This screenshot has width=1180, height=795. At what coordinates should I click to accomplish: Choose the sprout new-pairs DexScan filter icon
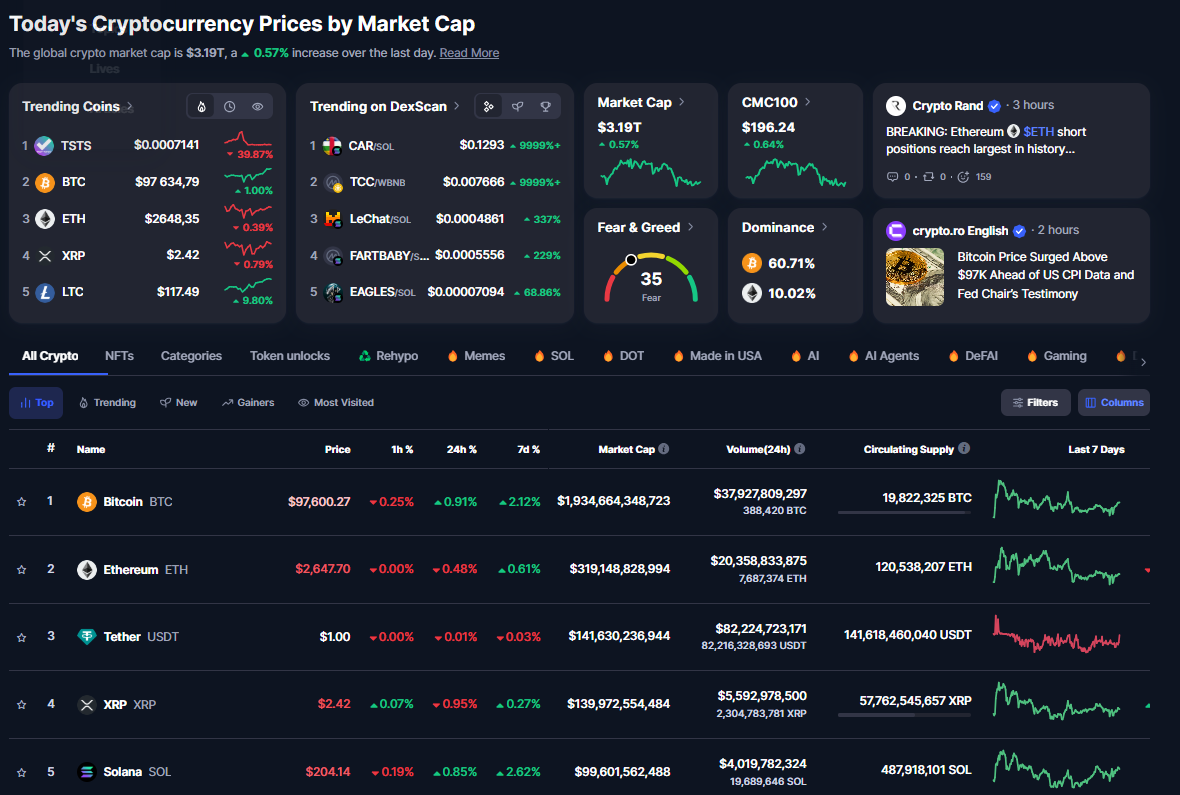tap(518, 107)
